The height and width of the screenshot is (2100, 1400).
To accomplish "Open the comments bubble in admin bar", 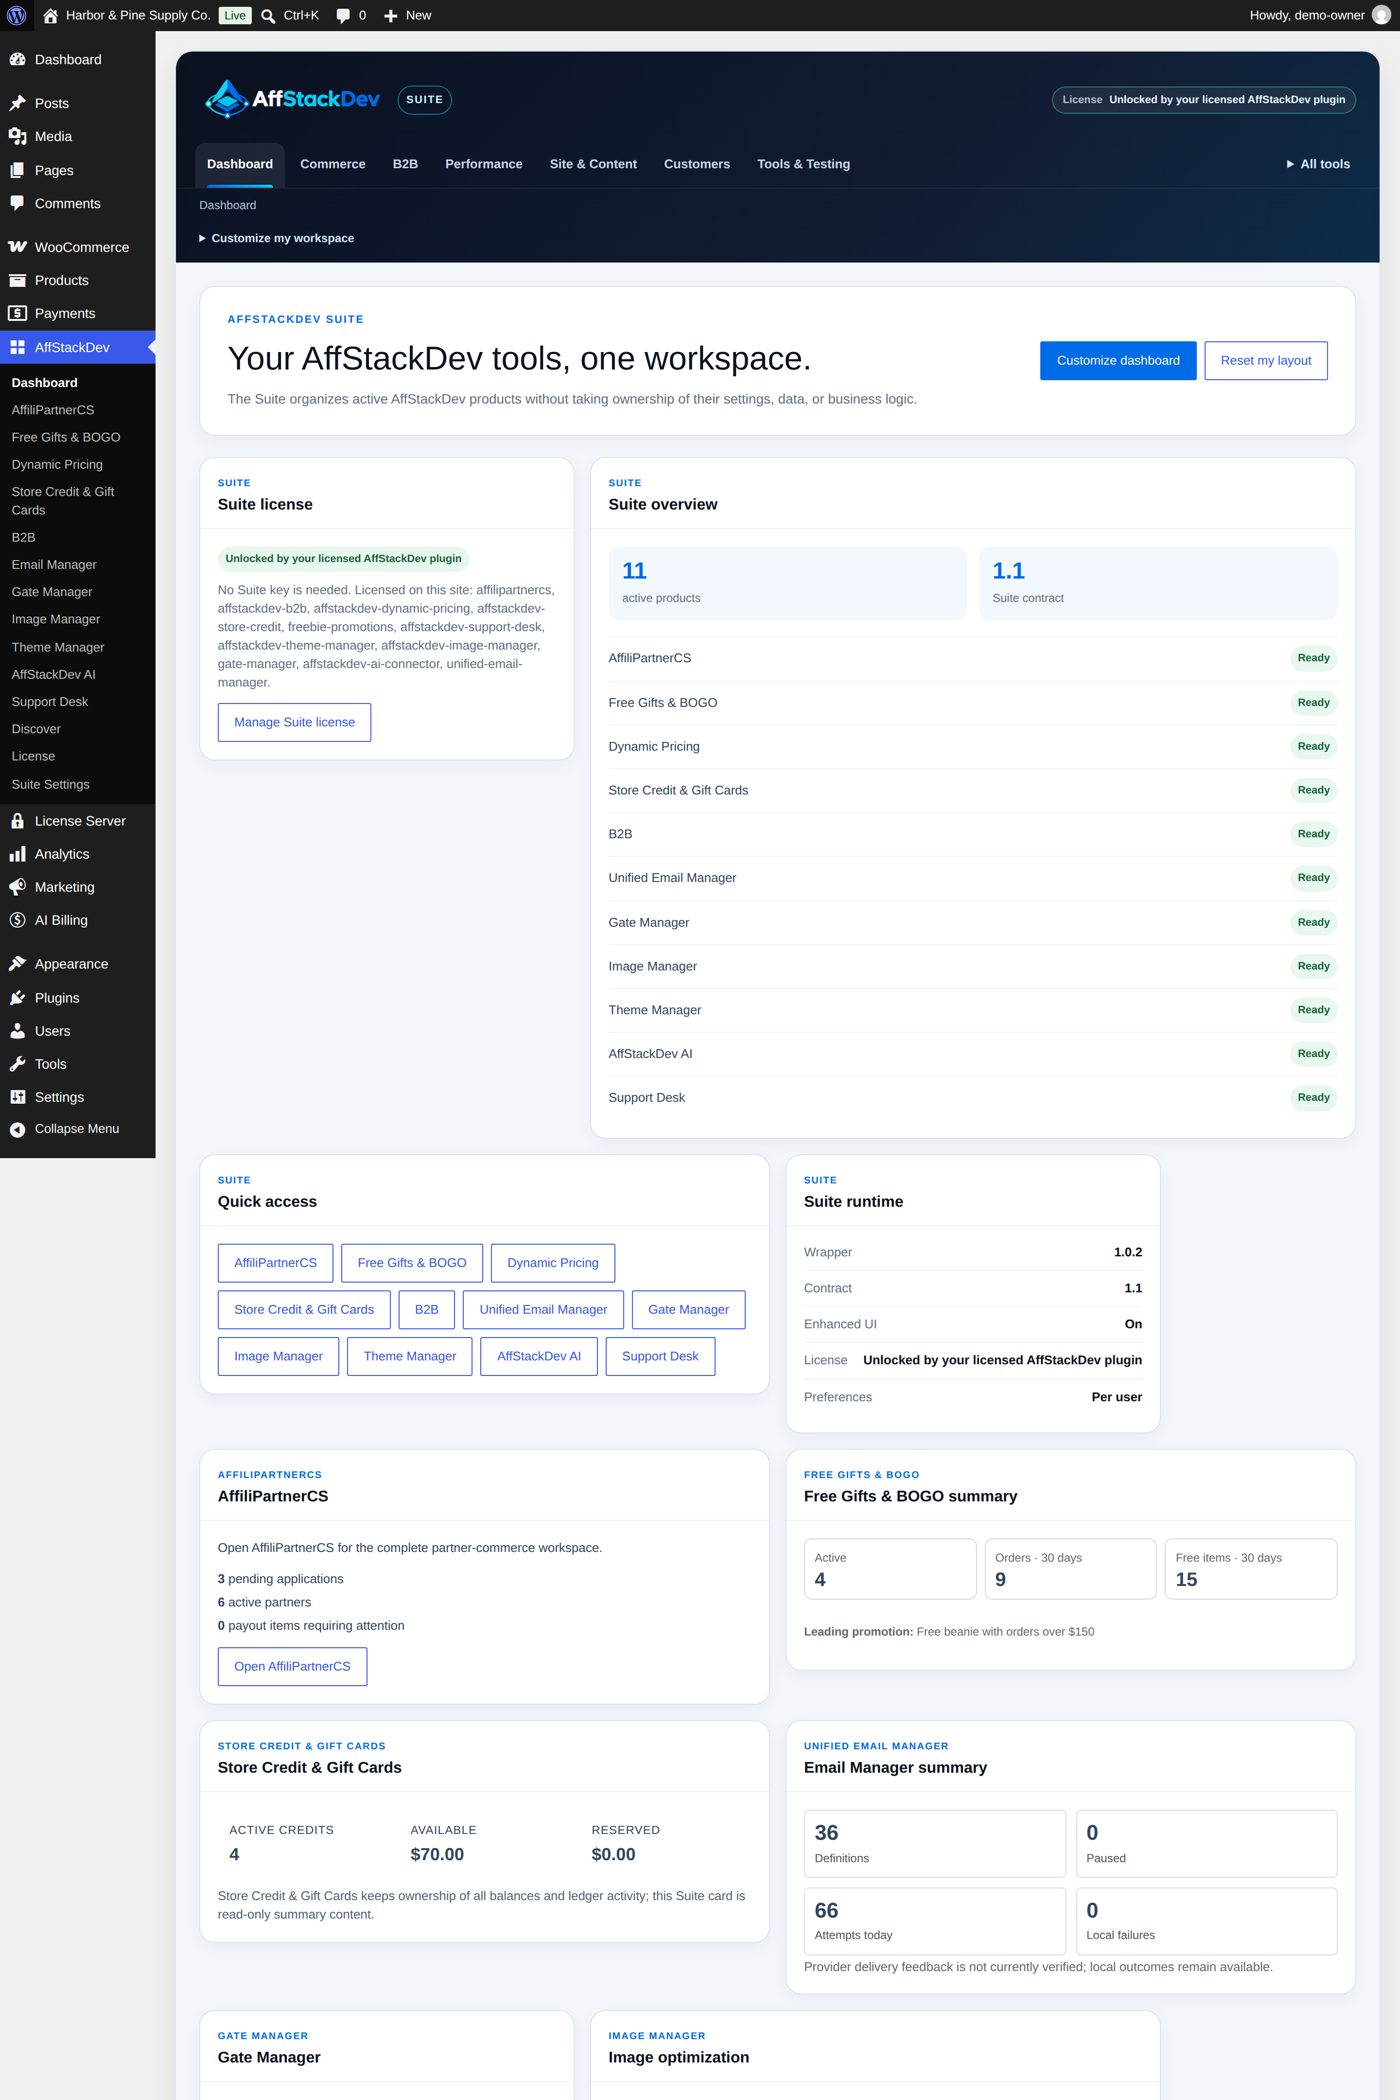I will coord(343,15).
